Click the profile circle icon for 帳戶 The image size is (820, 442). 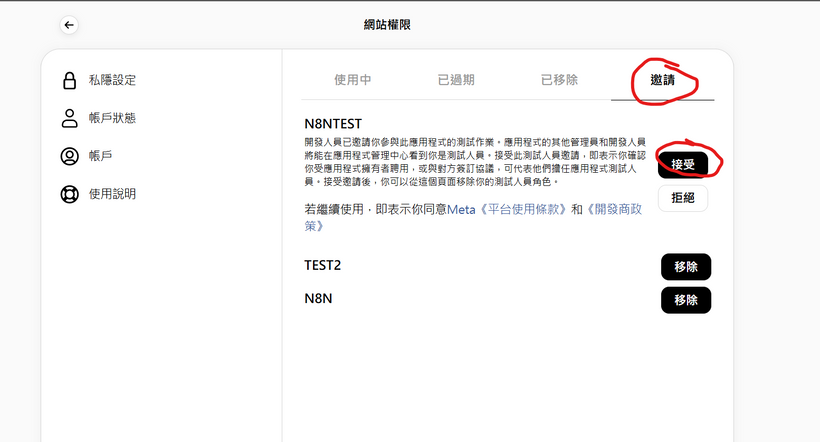coord(69,156)
